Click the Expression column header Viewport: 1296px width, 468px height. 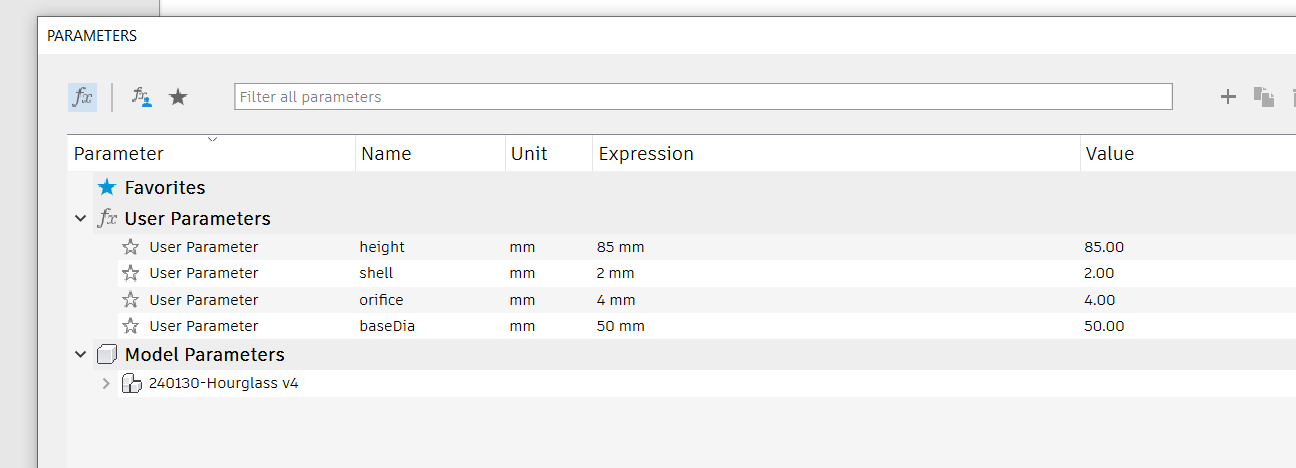646,154
